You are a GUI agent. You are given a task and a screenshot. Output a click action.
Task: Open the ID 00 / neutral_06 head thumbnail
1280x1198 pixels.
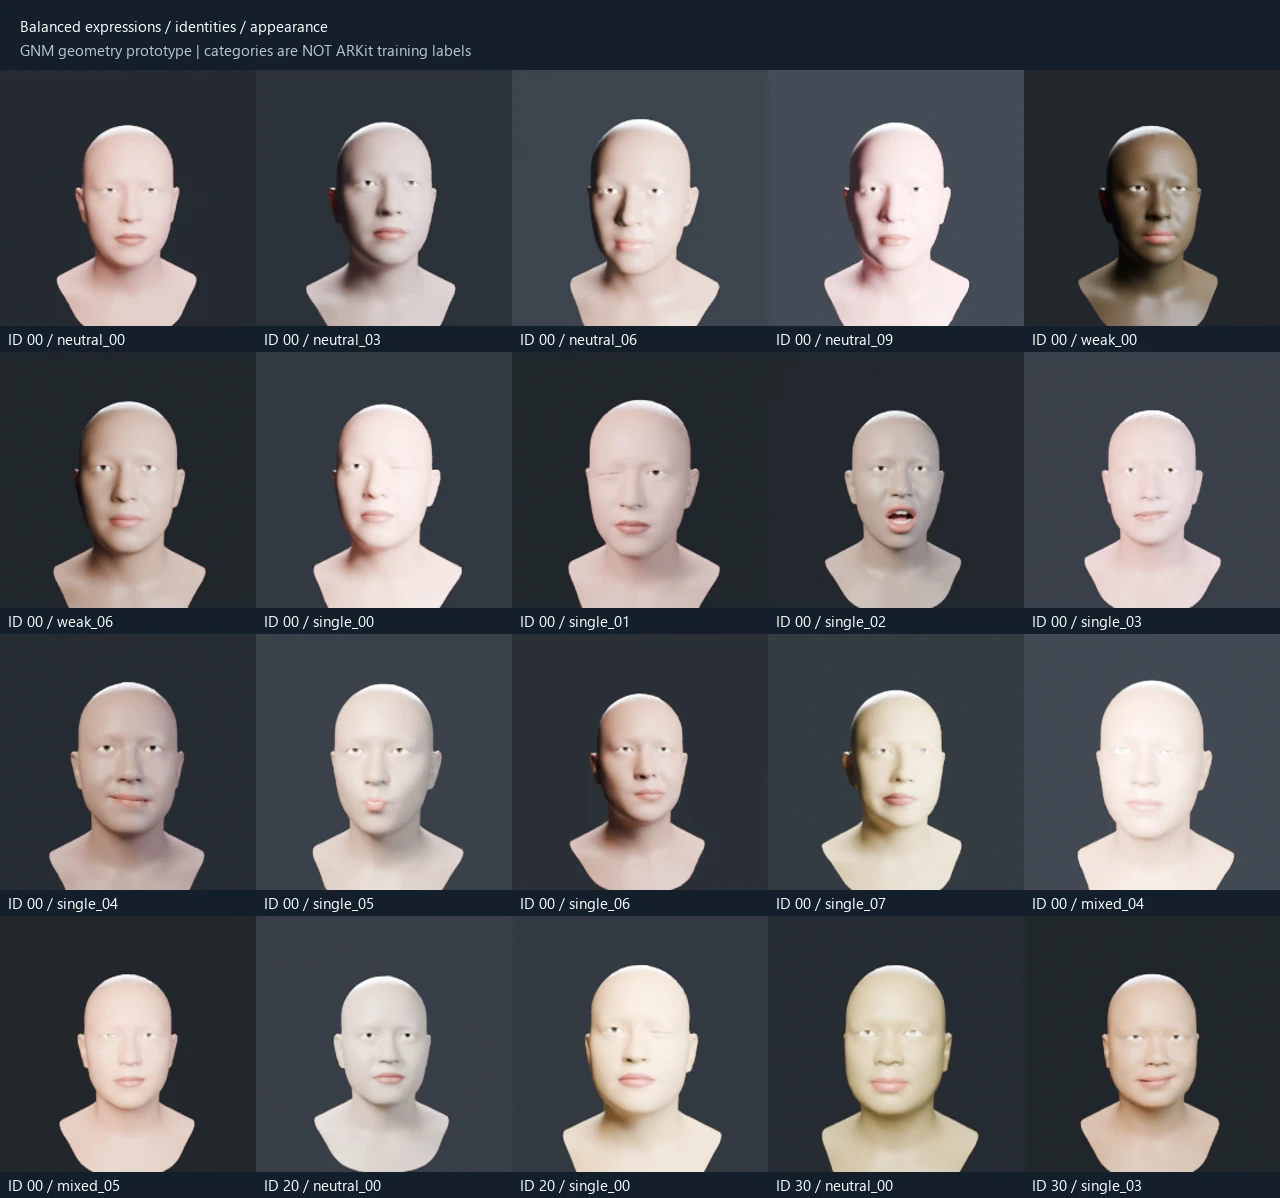coord(640,198)
